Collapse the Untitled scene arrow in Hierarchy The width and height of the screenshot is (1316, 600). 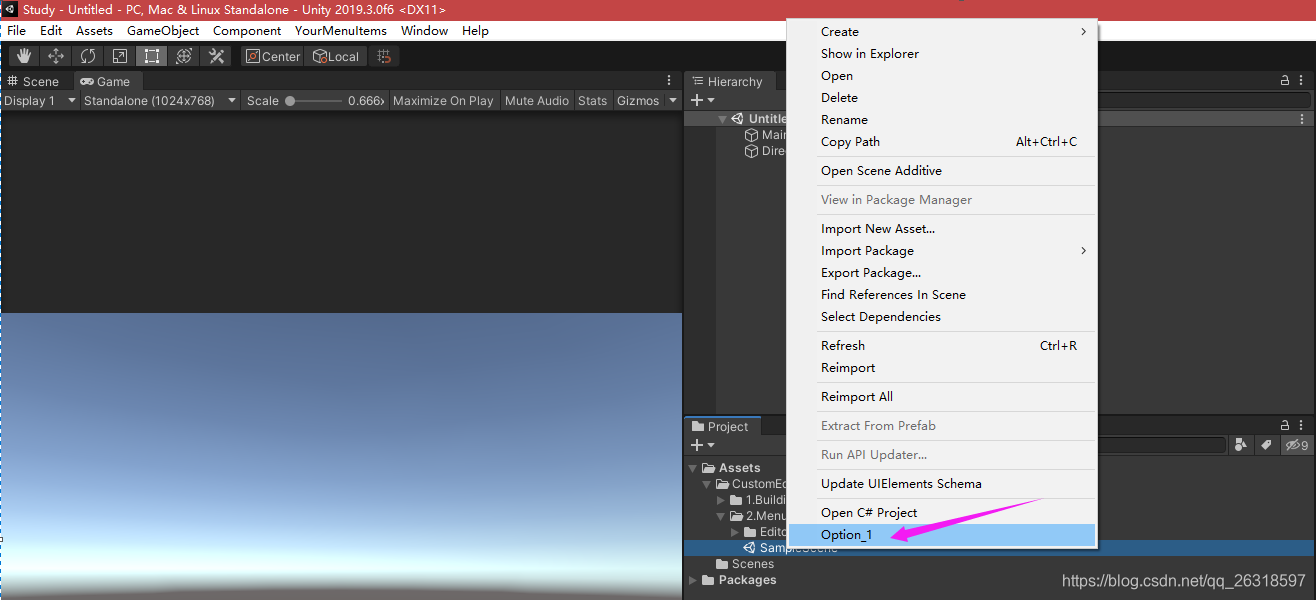722,119
